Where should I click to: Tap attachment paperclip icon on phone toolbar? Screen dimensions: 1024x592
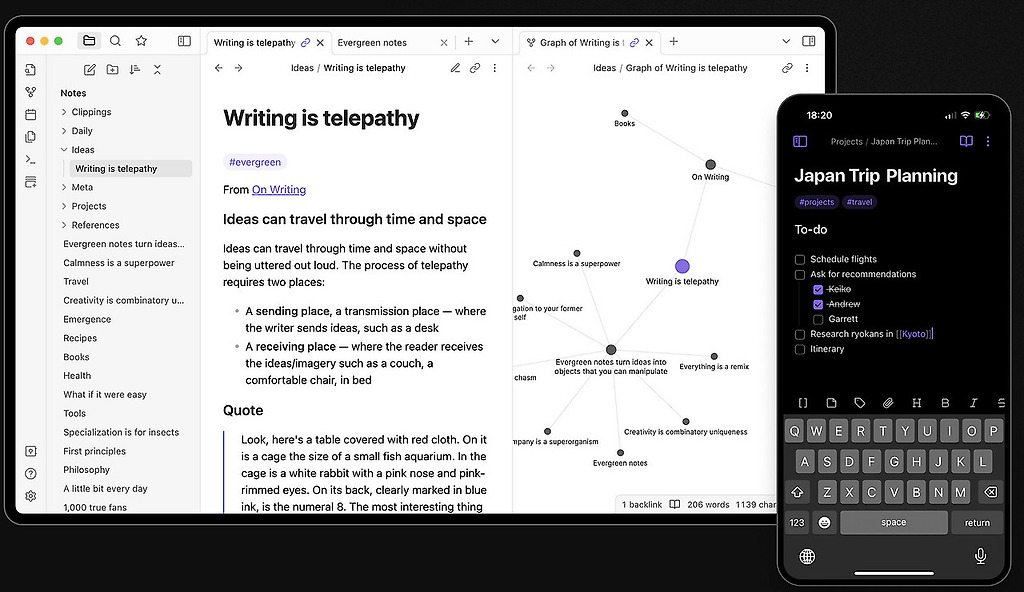tap(888, 403)
